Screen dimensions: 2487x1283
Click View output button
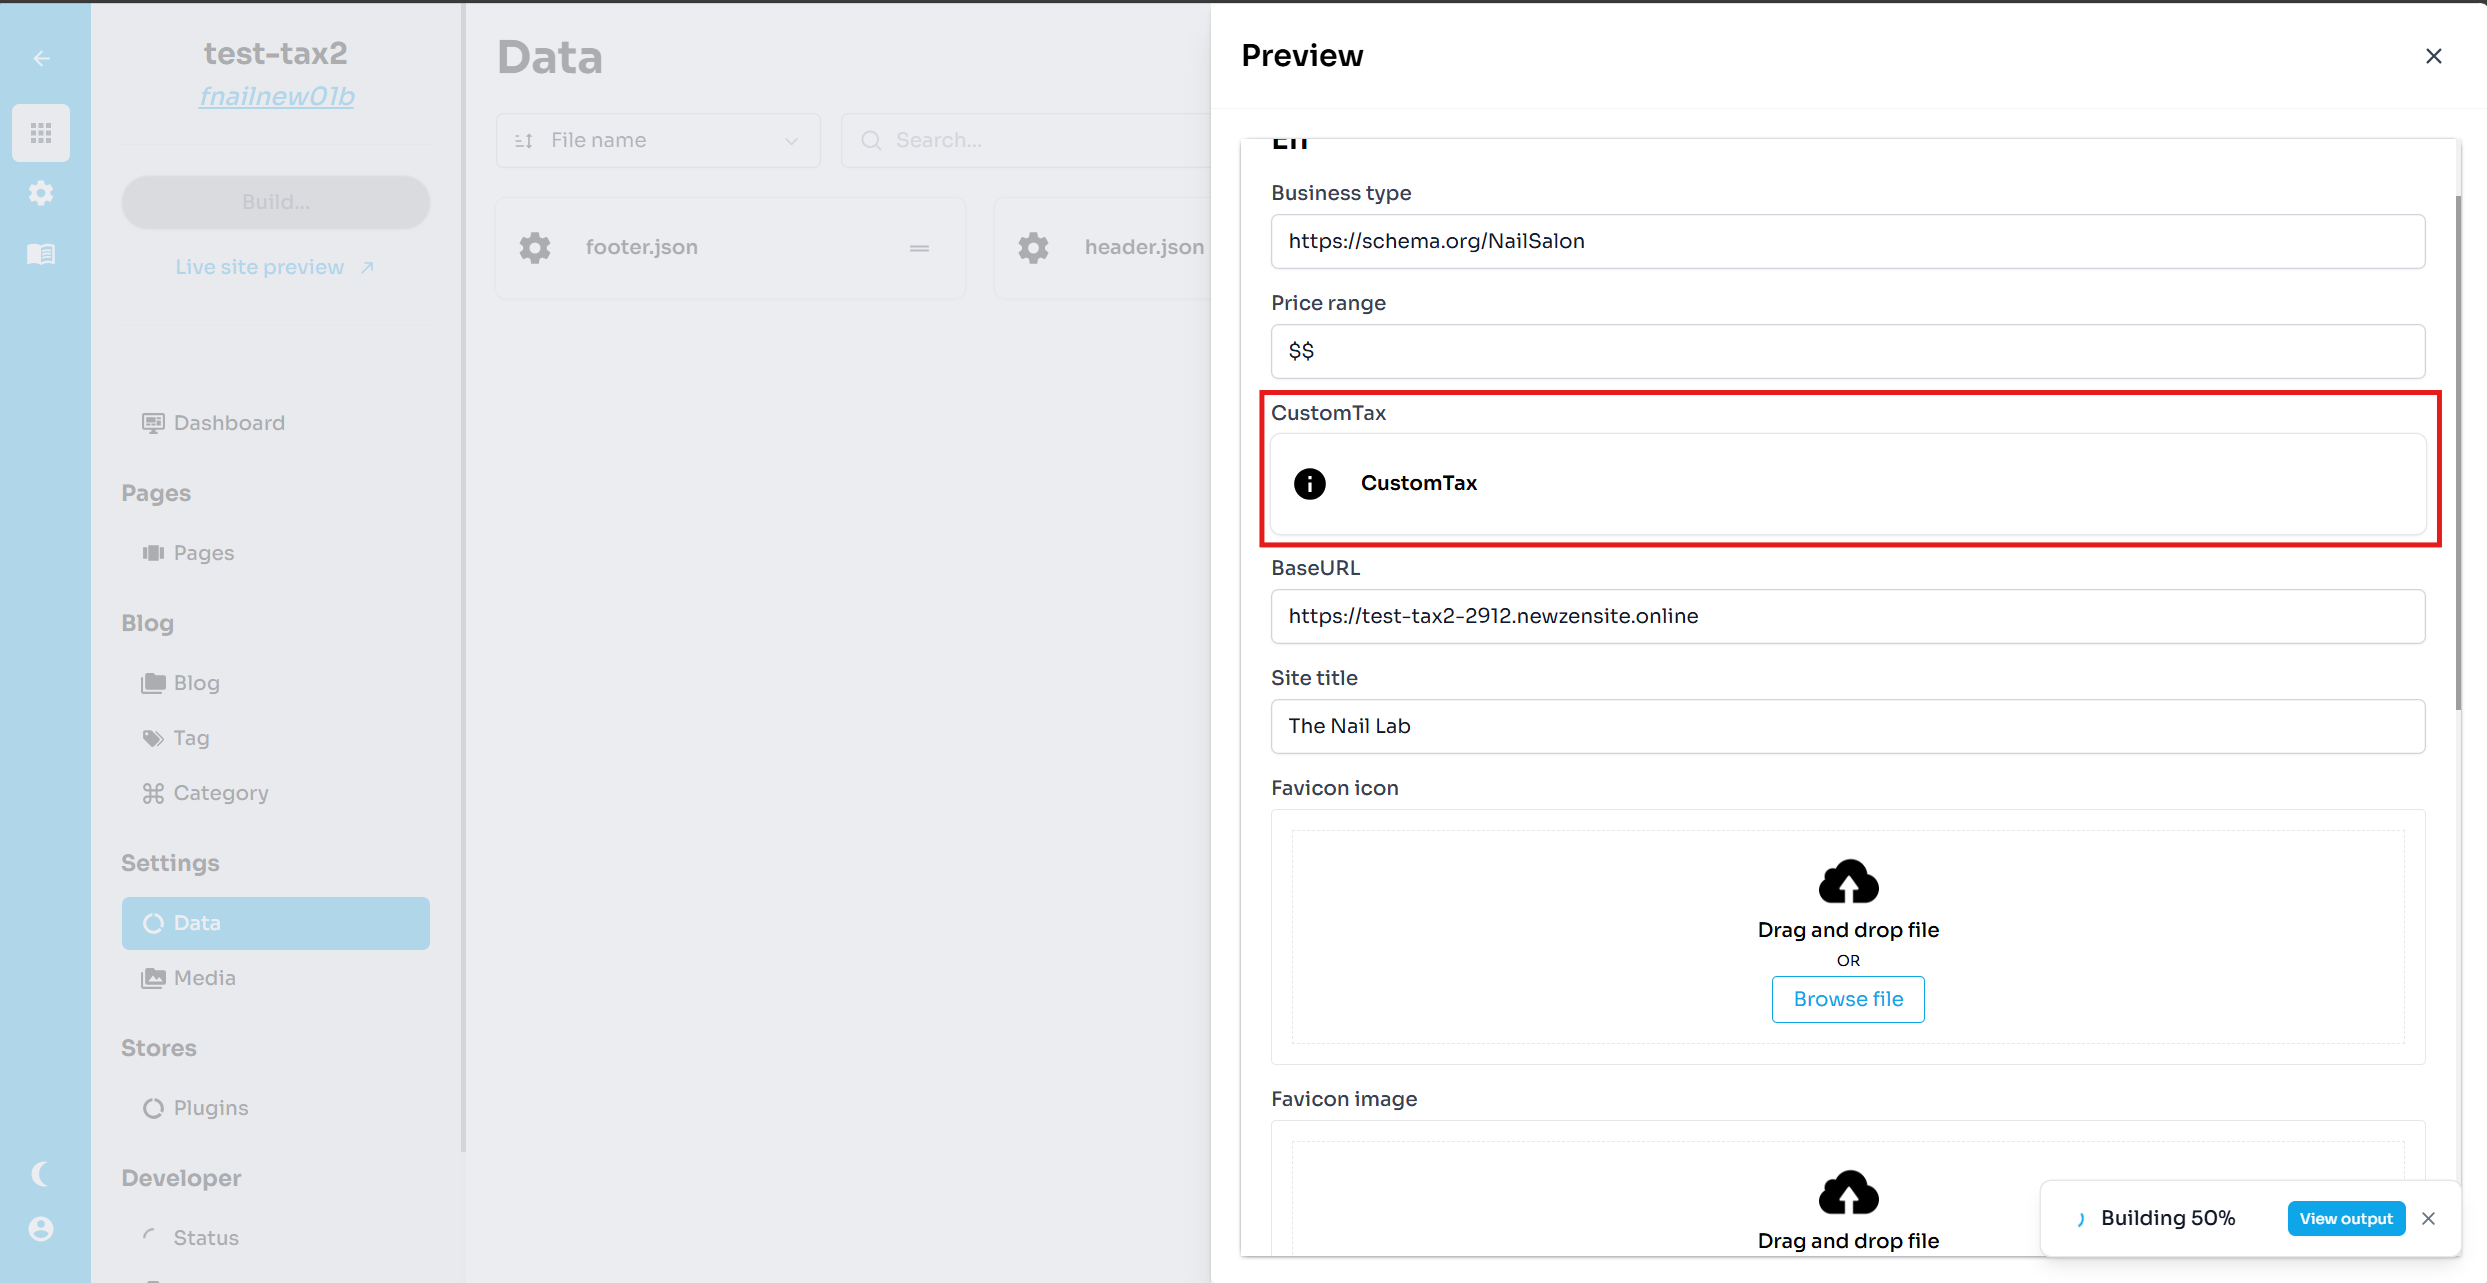2345,1219
